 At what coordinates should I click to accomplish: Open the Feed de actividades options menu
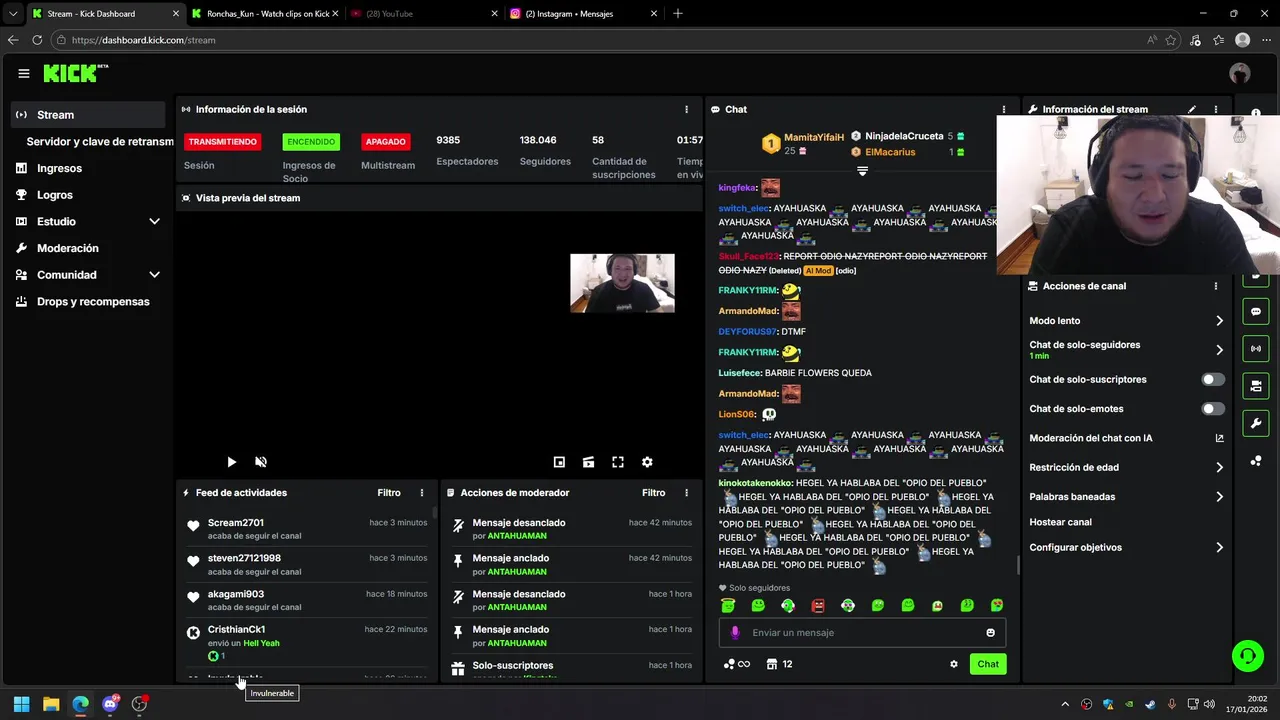tap(422, 493)
